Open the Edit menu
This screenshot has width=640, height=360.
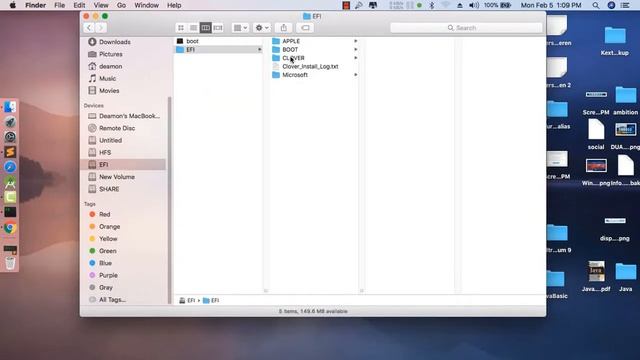tap(79, 5)
